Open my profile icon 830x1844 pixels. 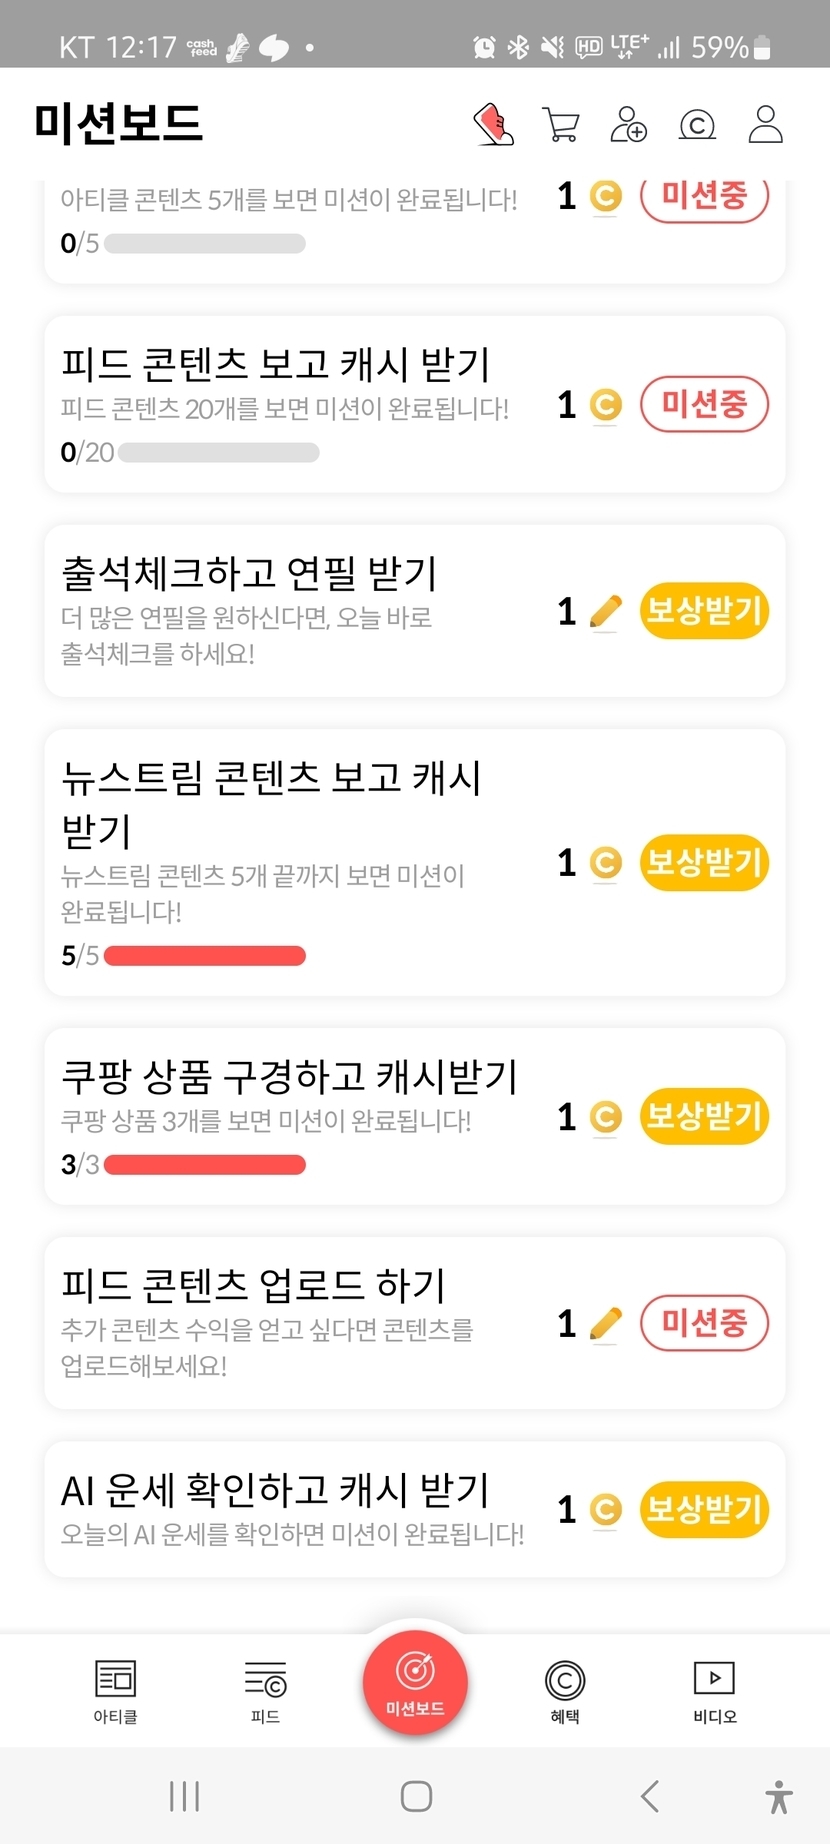tap(765, 125)
